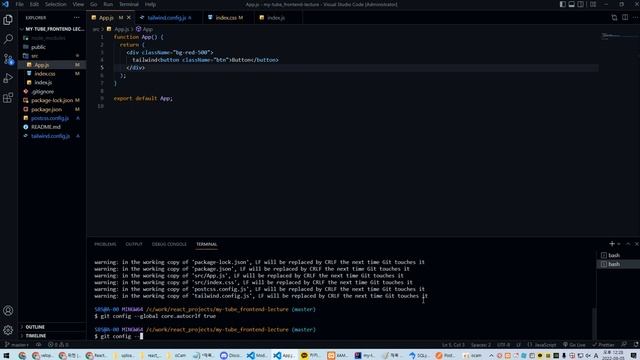Open postcss.config.js in explorer

(50, 118)
